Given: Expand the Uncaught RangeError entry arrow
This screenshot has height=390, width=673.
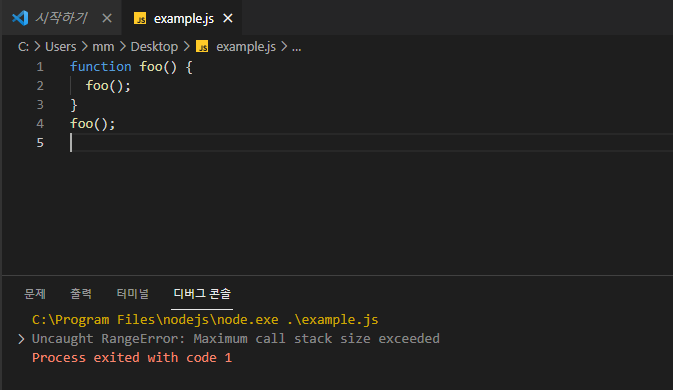Looking at the screenshot, I should [21, 339].
